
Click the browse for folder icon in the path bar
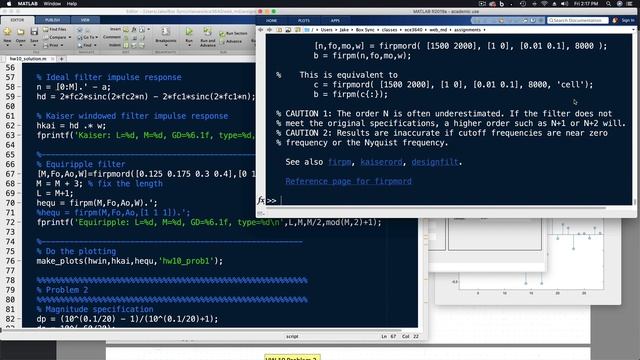[x=288, y=30]
